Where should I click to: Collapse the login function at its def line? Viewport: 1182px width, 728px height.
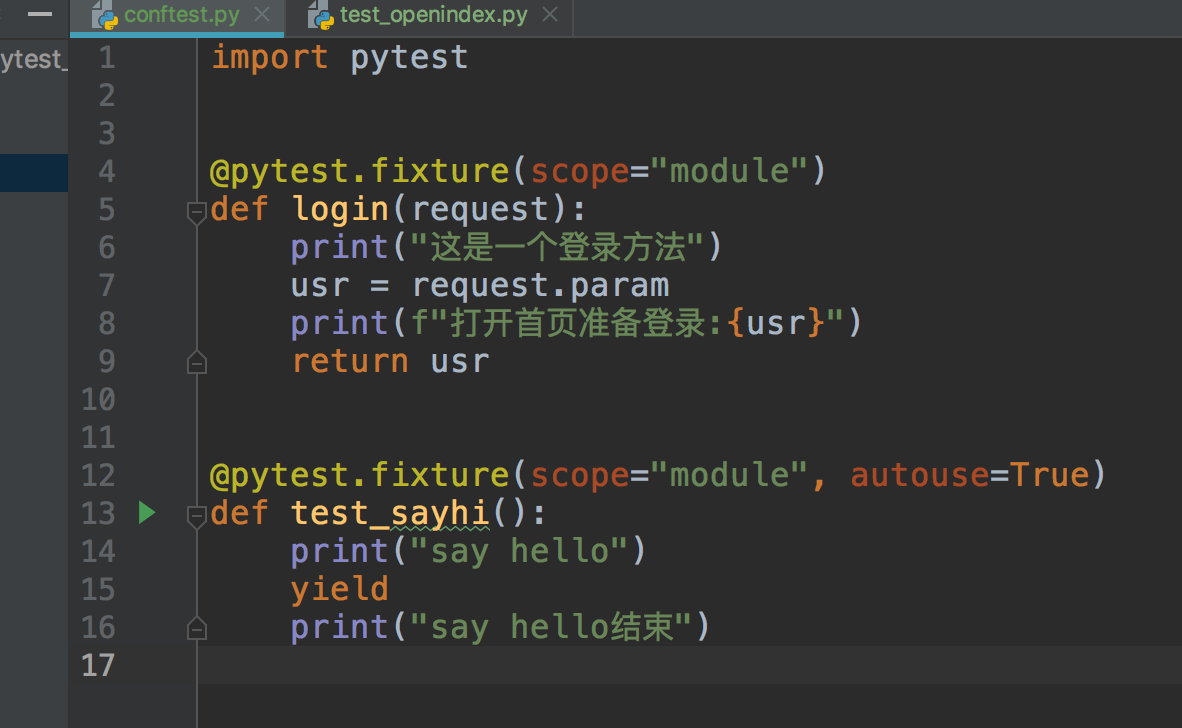point(197,211)
